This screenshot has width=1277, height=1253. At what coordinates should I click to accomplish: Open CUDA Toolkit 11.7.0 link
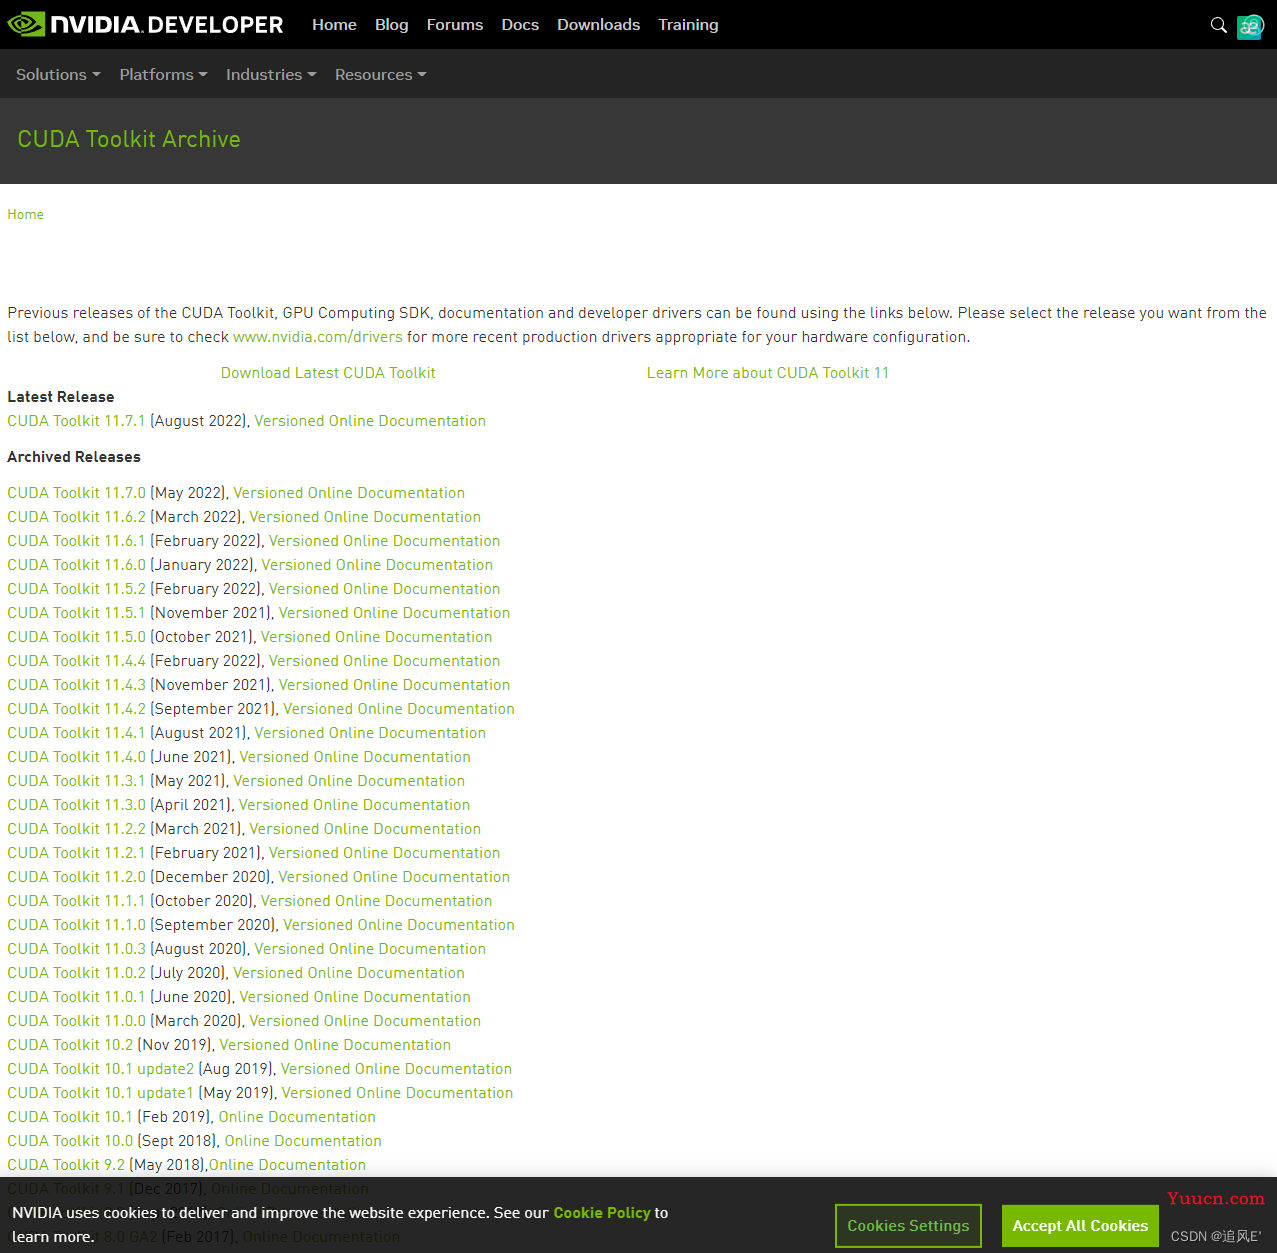(76, 493)
